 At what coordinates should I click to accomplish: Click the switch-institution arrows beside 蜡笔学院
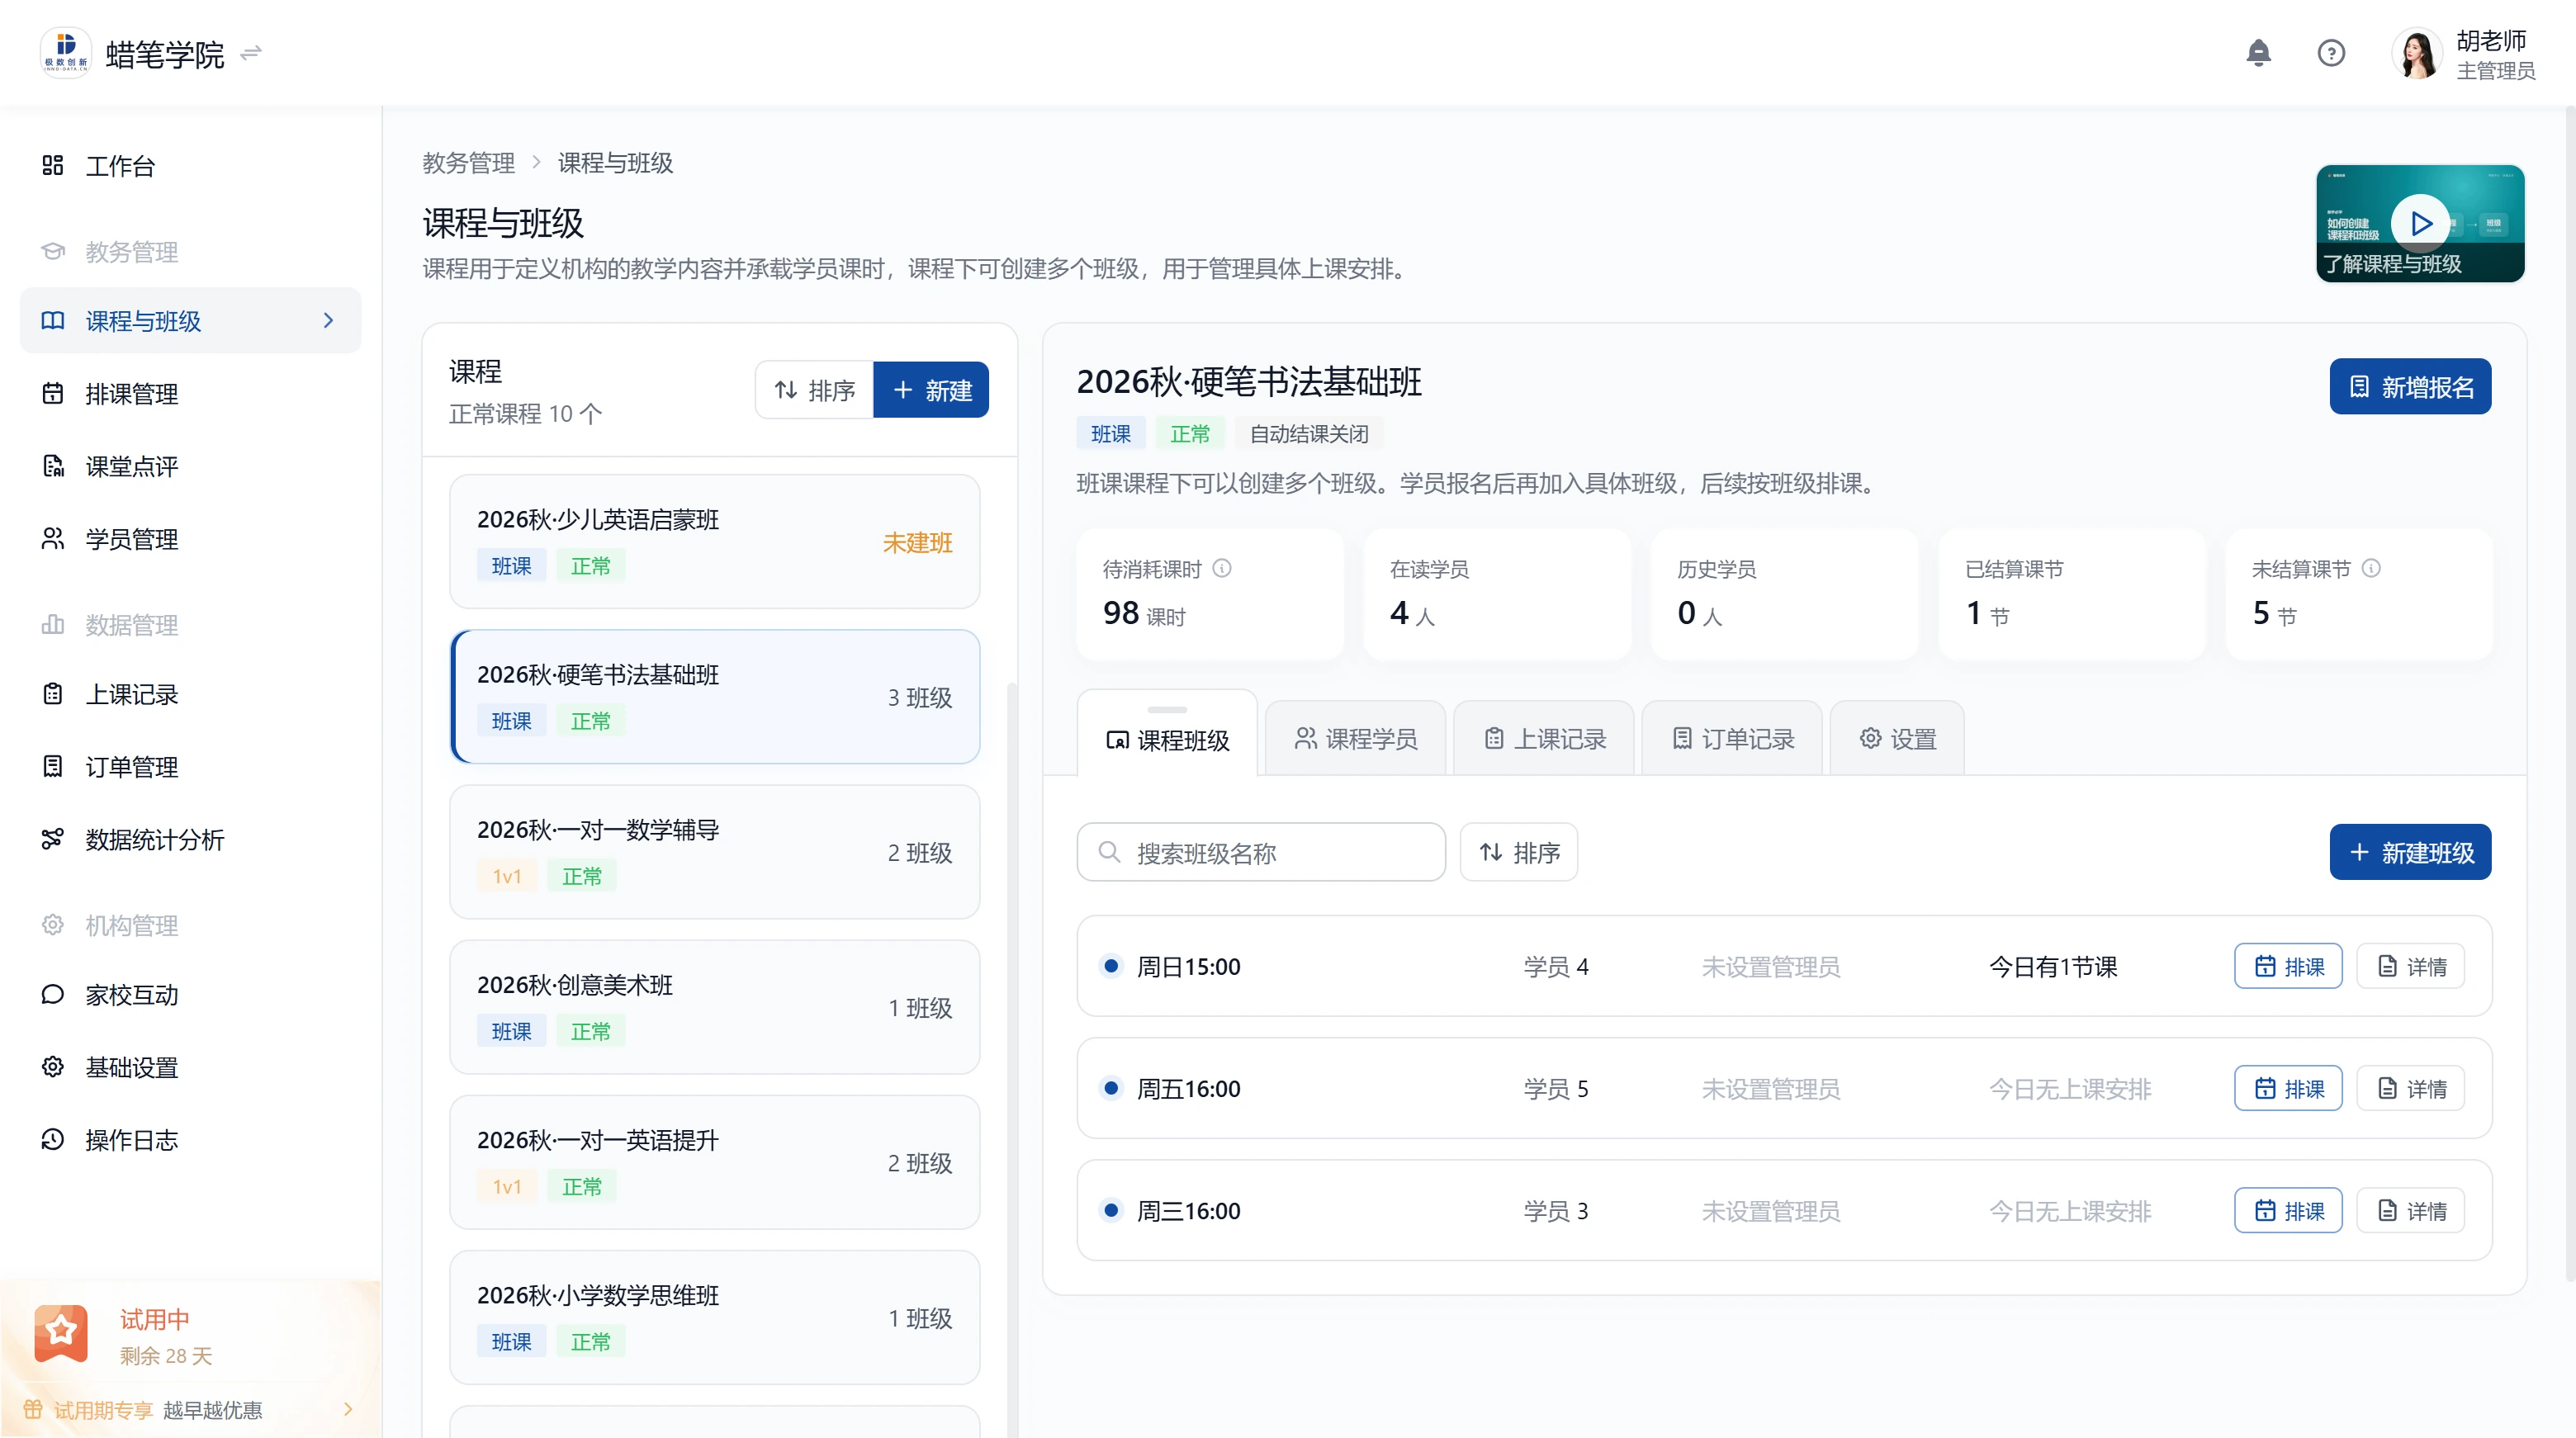click(251, 52)
